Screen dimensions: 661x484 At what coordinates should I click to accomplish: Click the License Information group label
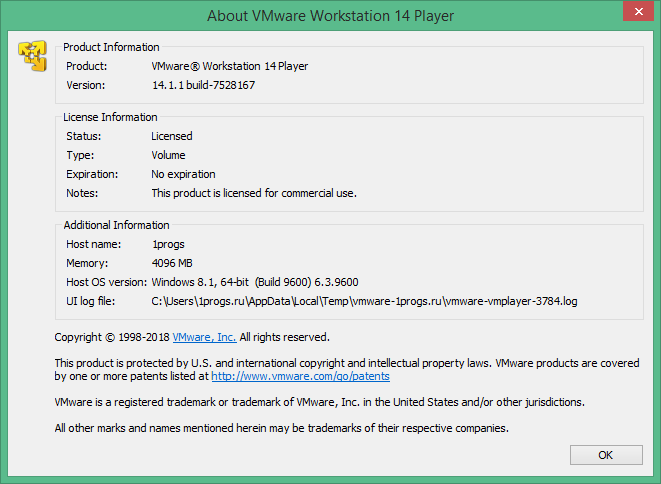(x=110, y=117)
